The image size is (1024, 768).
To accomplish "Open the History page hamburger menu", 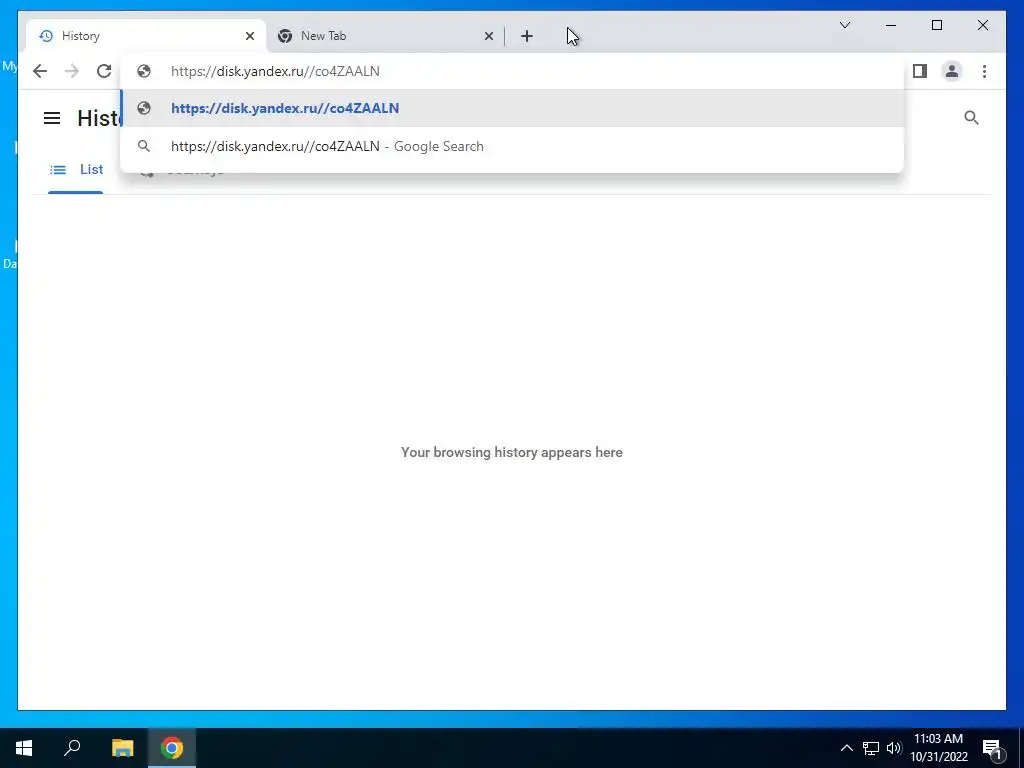I will pyautogui.click(x=52, y=118).
